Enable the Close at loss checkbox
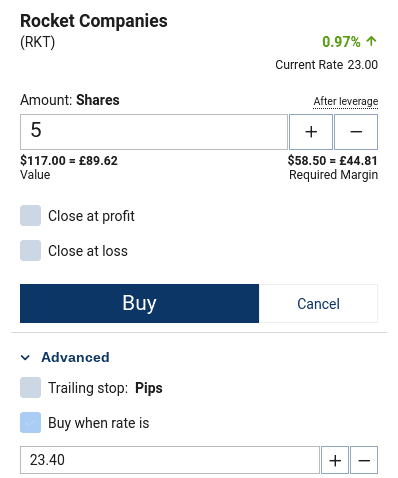Viewport: 398px width, 478px height. (30, 250)
